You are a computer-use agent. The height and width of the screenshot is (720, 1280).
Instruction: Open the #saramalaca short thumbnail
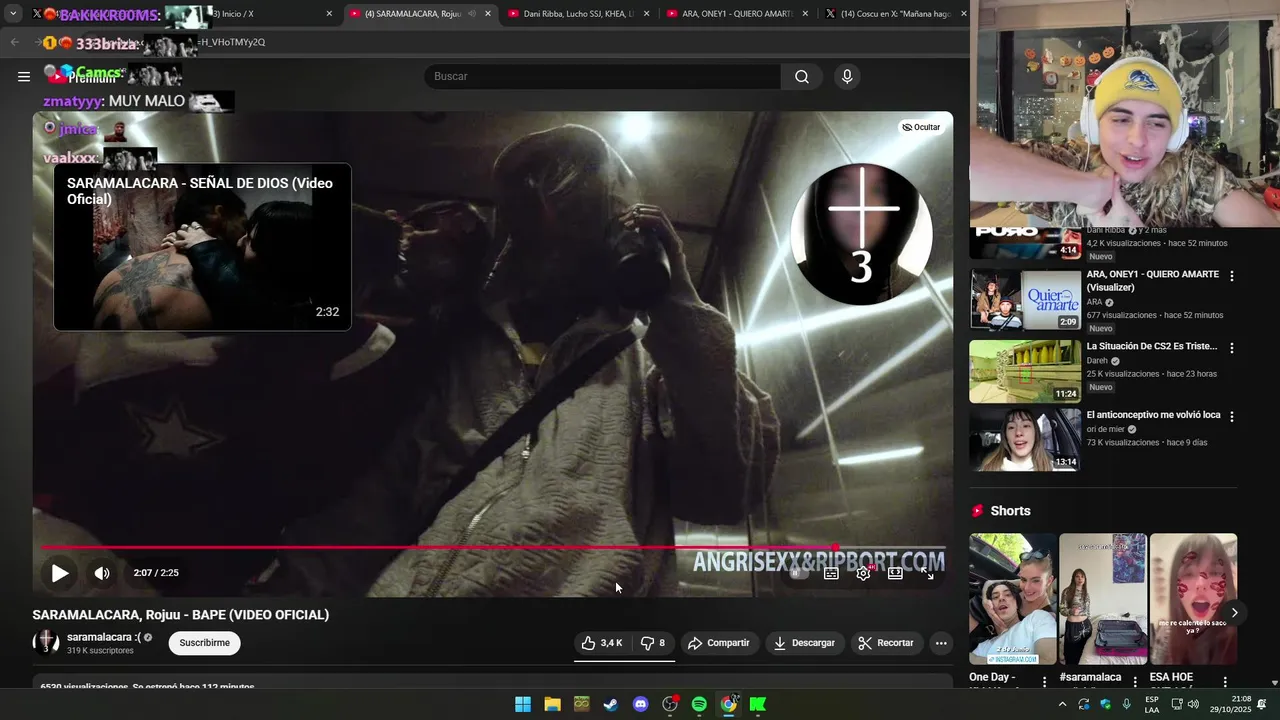click(x=1103, y=599)
